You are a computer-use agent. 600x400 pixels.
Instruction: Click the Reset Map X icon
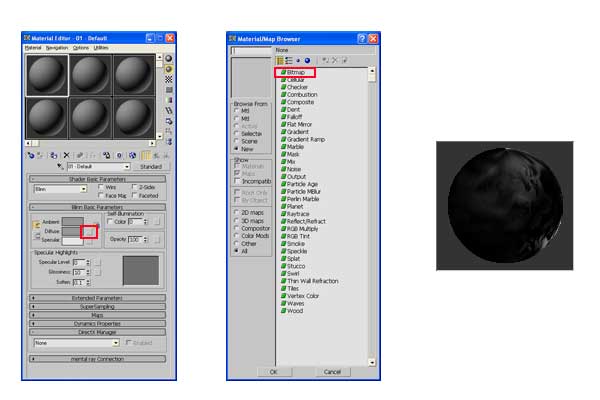click(x=67, y=155)
